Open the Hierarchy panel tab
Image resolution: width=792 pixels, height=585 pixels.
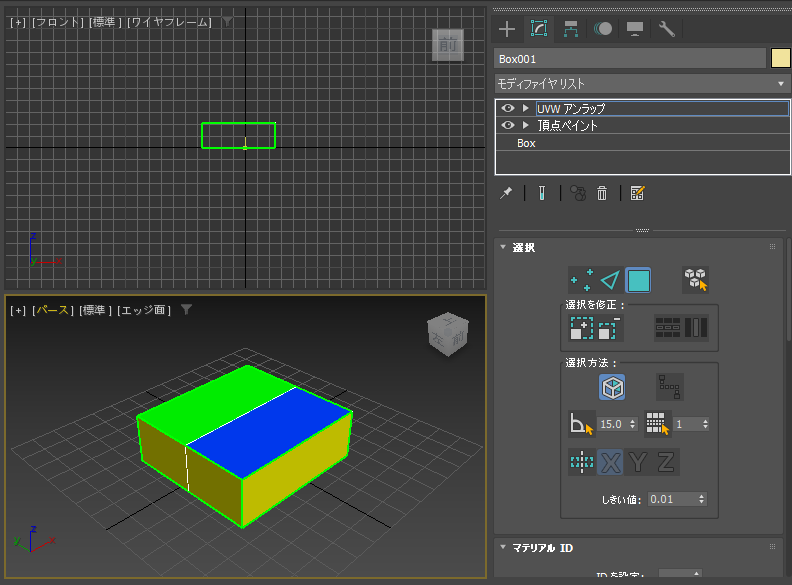point(571,29)
